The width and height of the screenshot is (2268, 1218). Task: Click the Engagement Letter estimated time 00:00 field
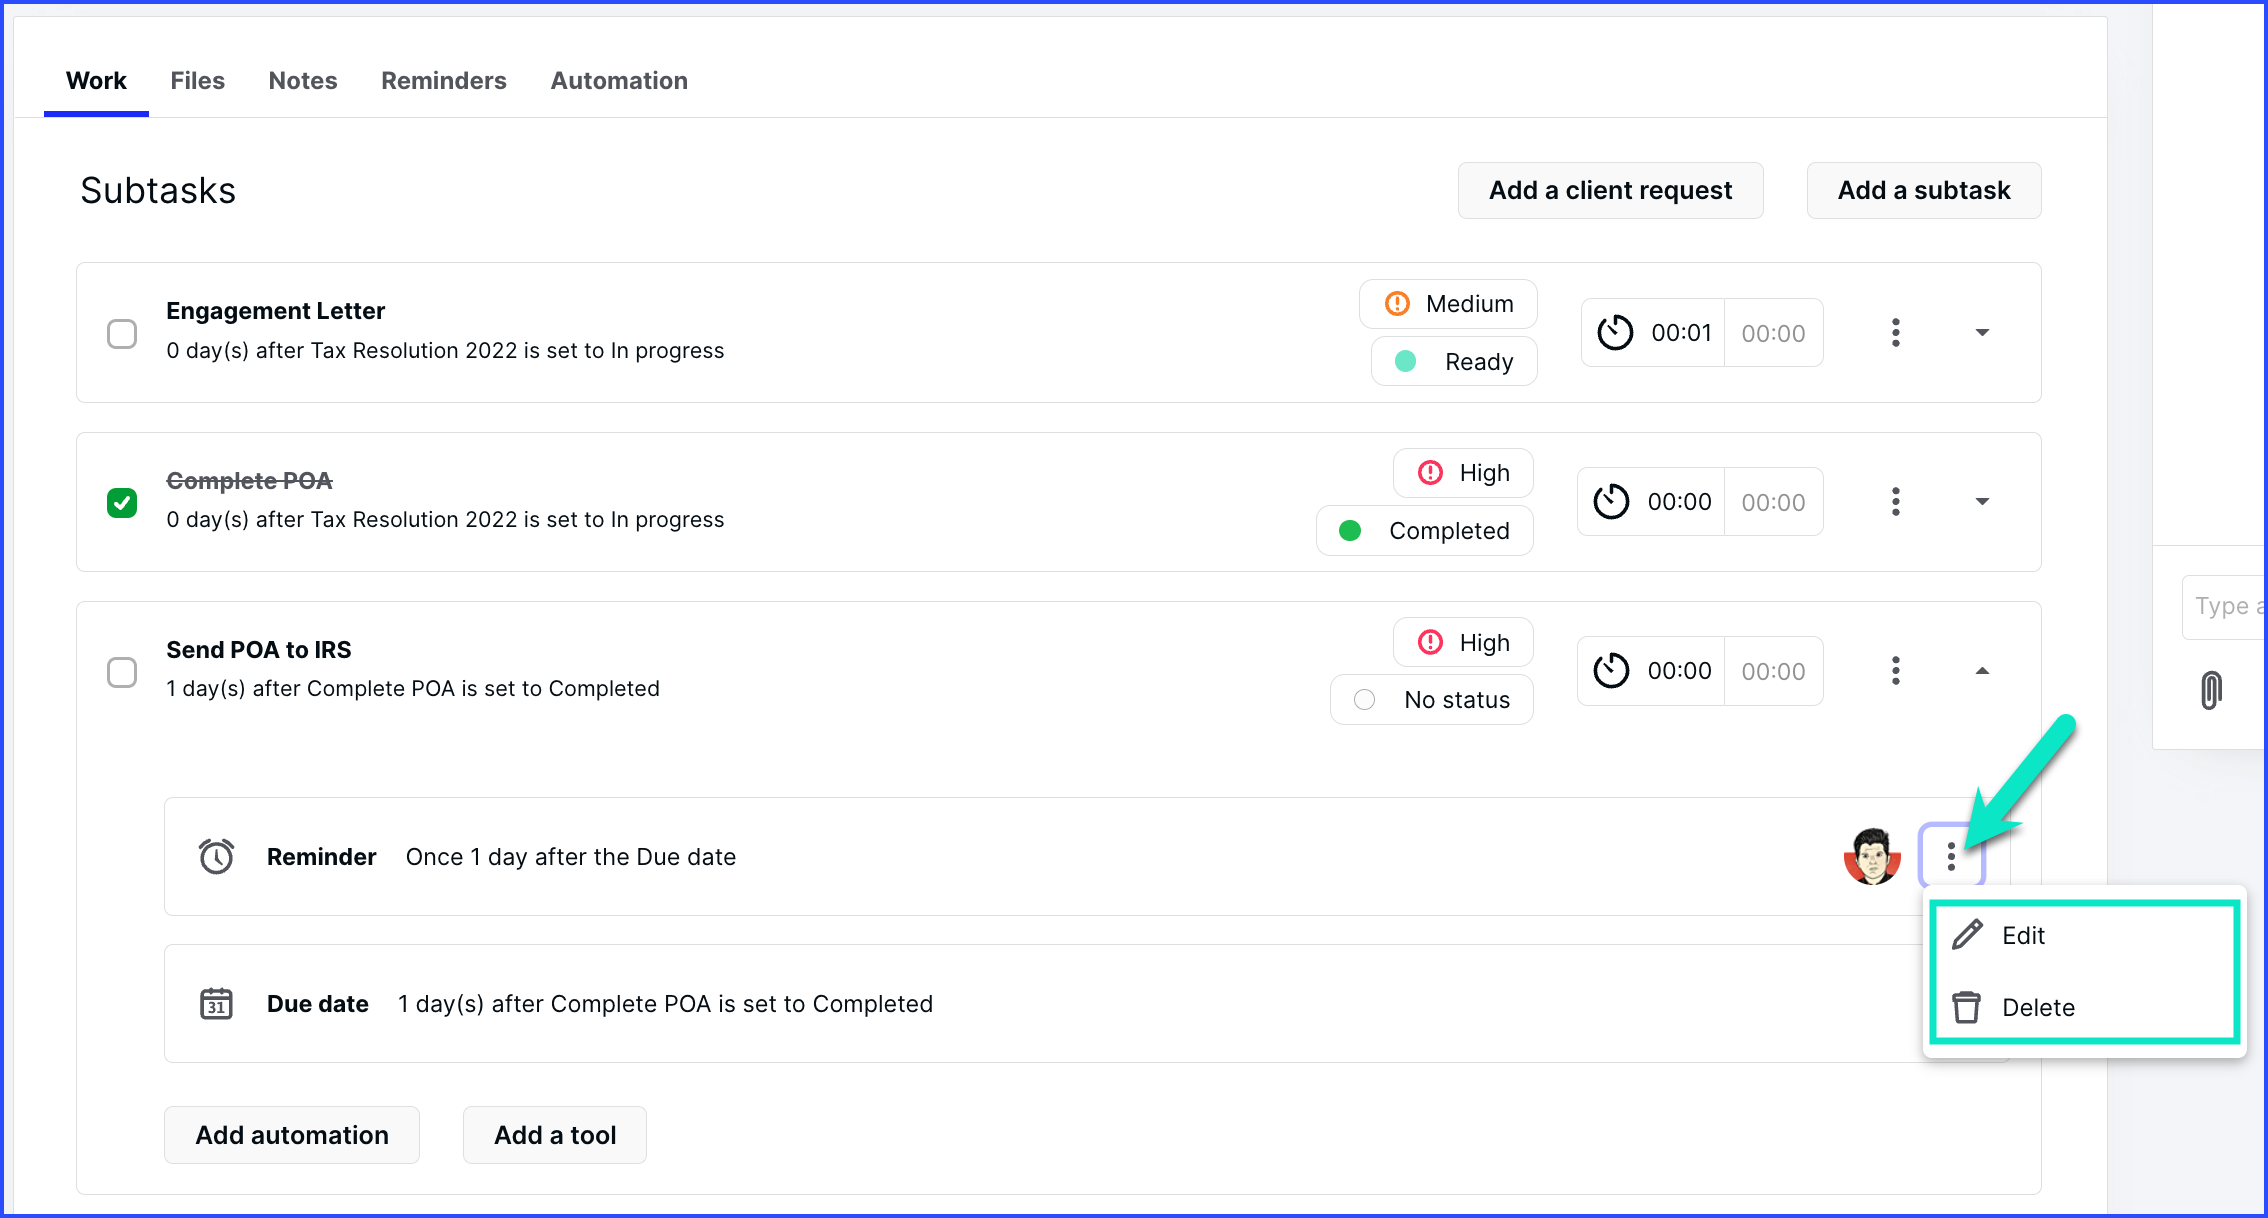(1773, 333)
